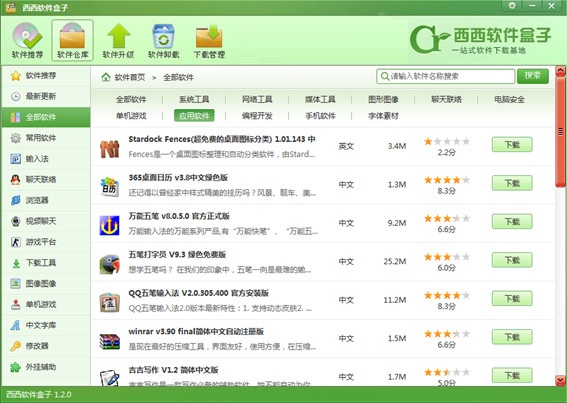567x403 pixels.
Task: Click Stardock Fences app icon
Action: pos(110,149)
